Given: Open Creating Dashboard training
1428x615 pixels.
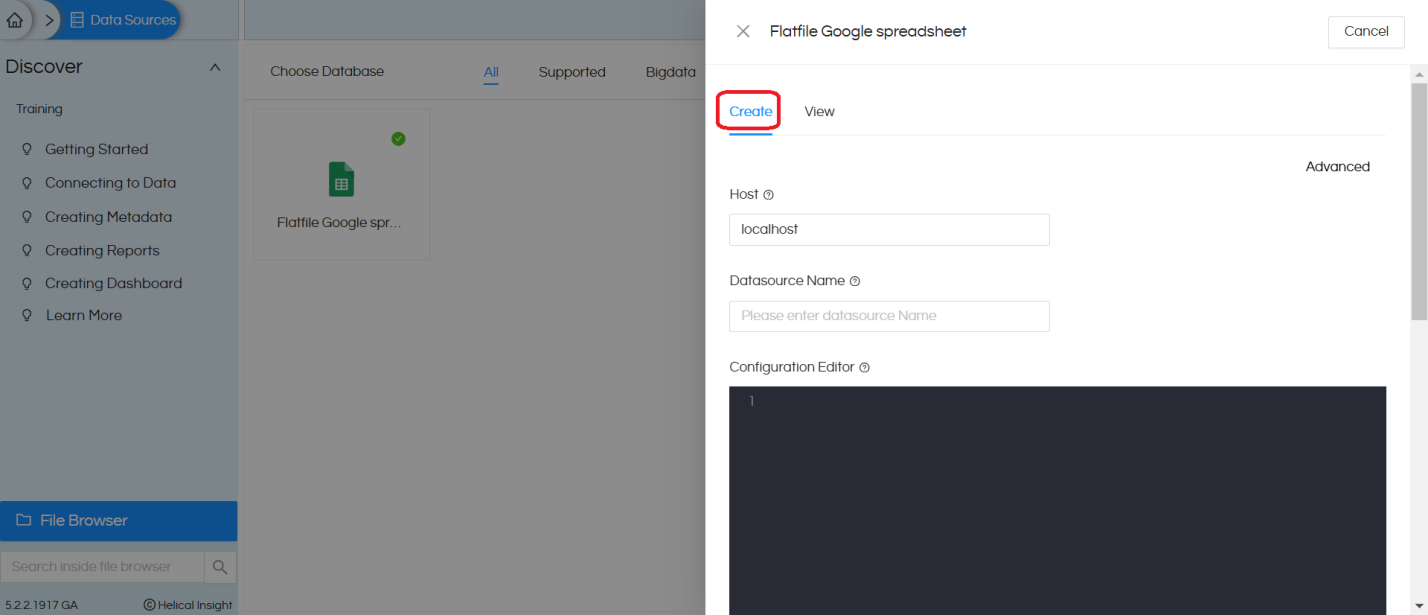Looking at the screenshot, I should click(113, 283).
